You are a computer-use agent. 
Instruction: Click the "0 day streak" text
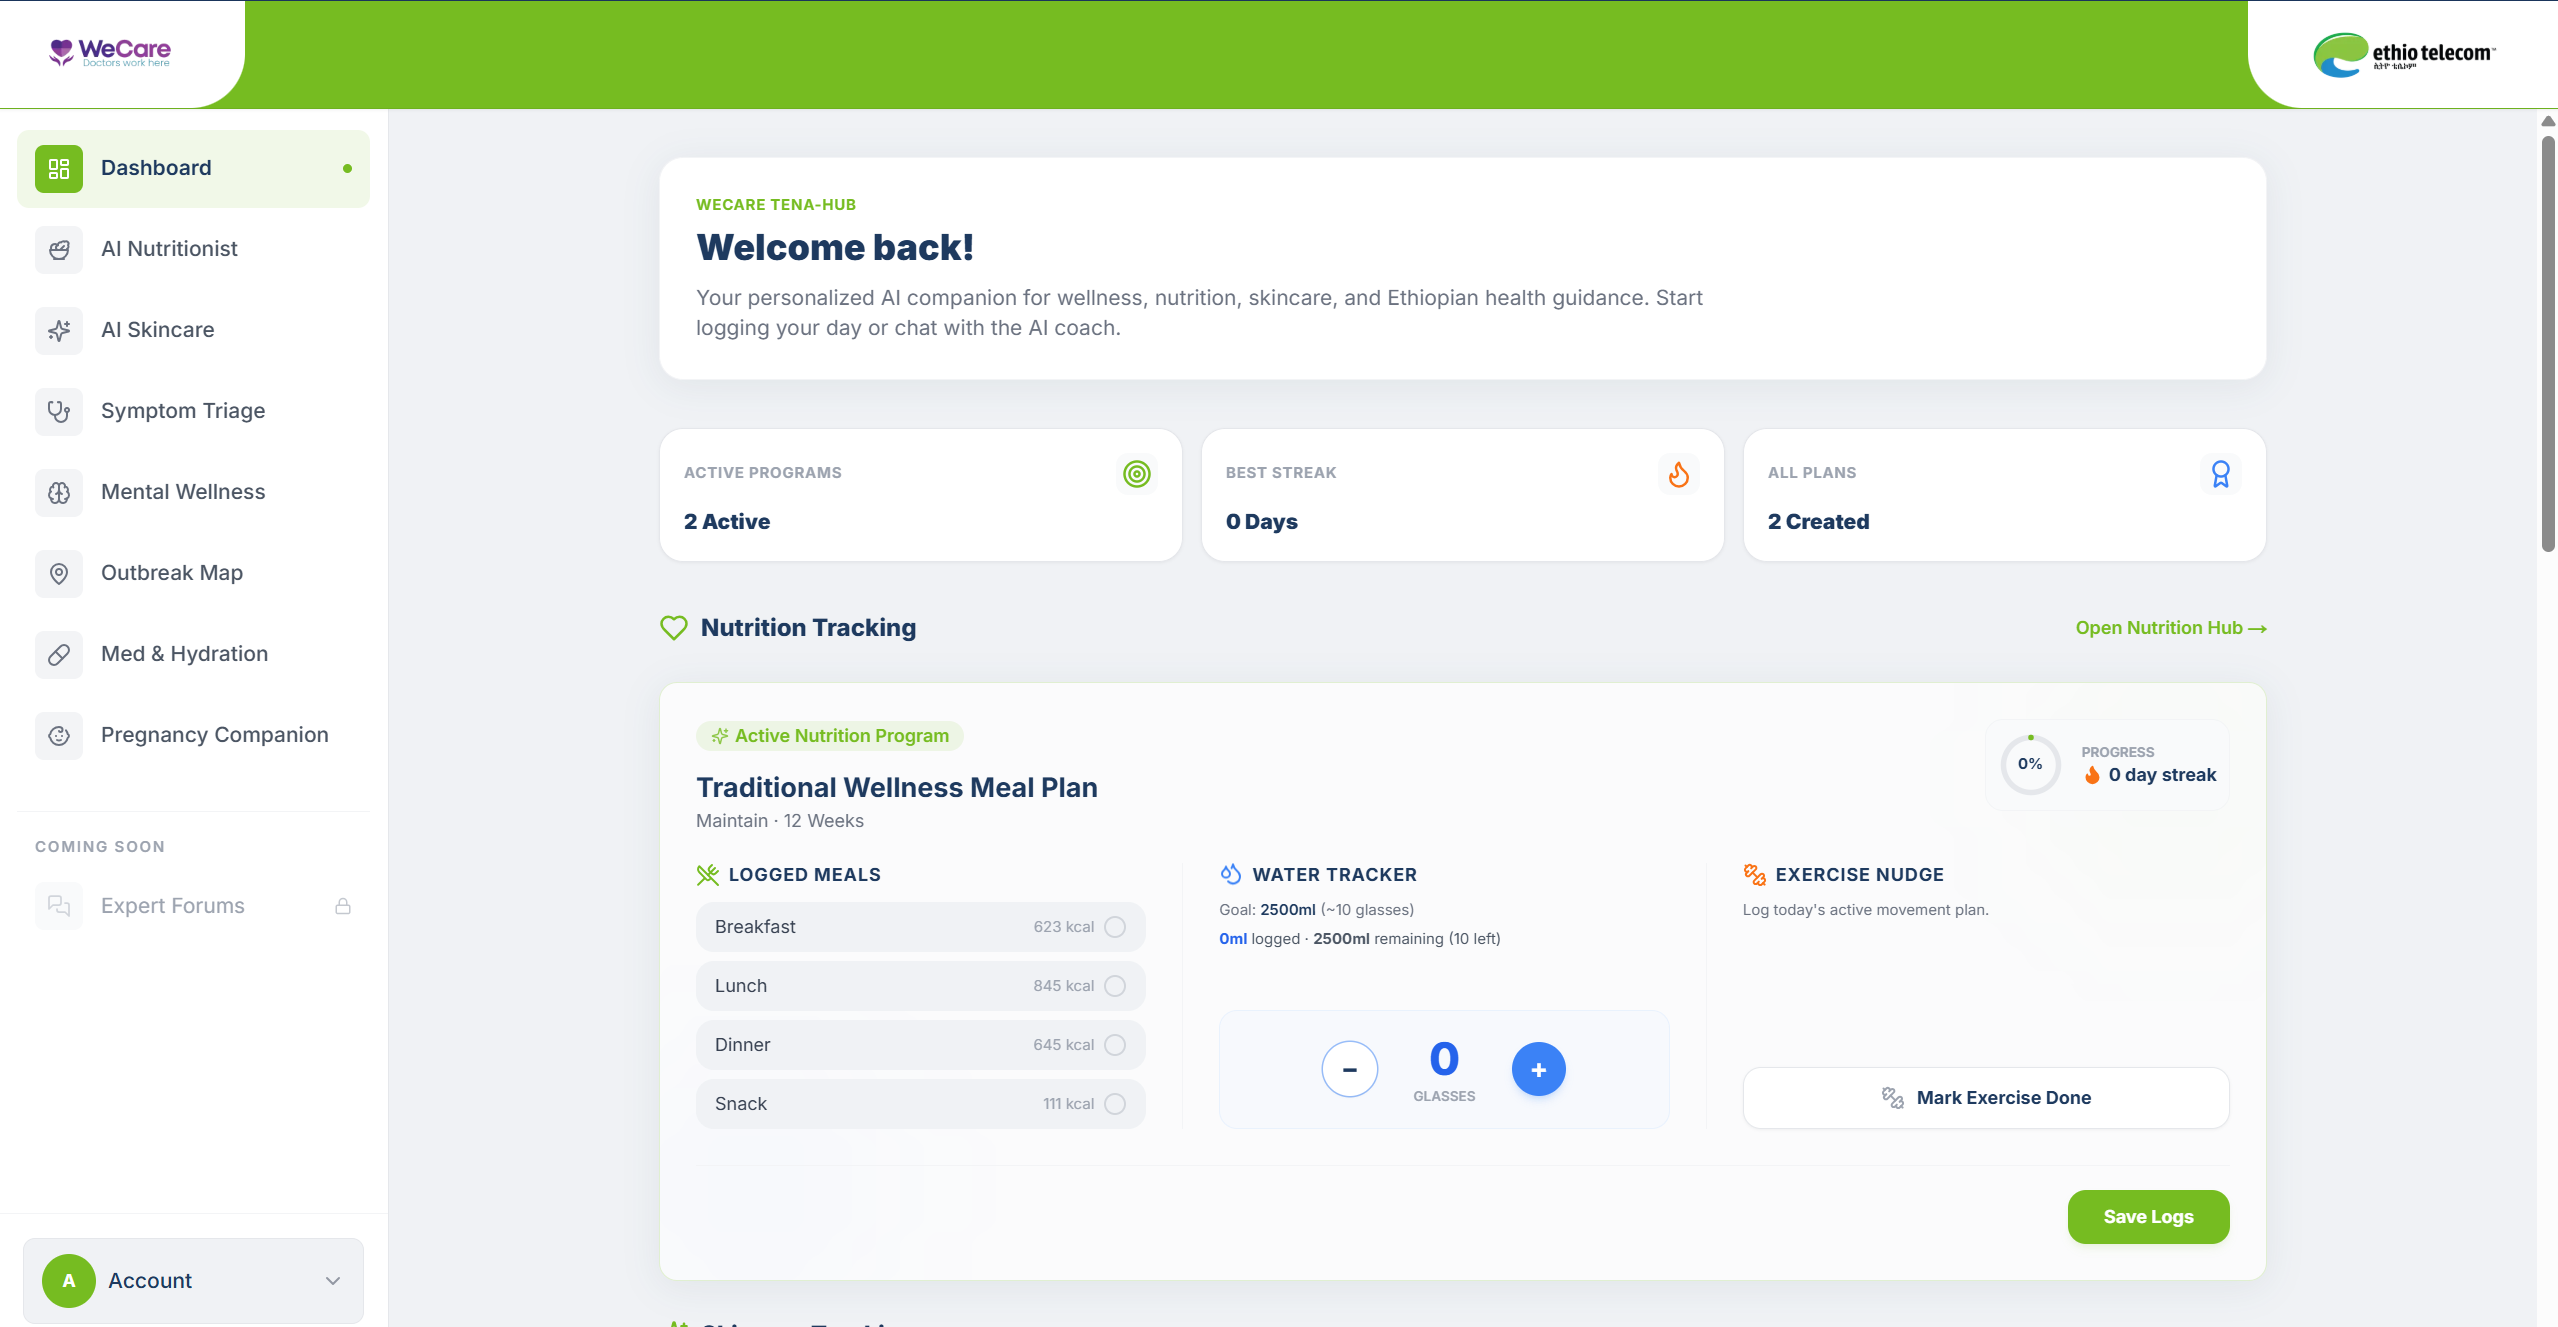[x=2162, y=775]
